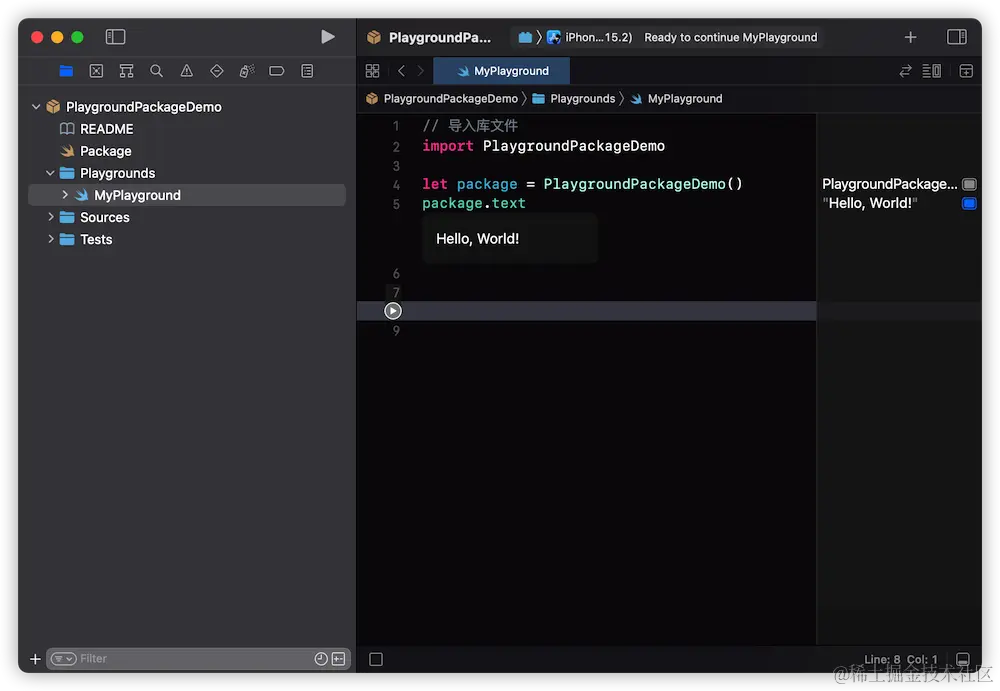Open the Issue navigator warning icon
1000x691 pixels.
tap(186, 71)
